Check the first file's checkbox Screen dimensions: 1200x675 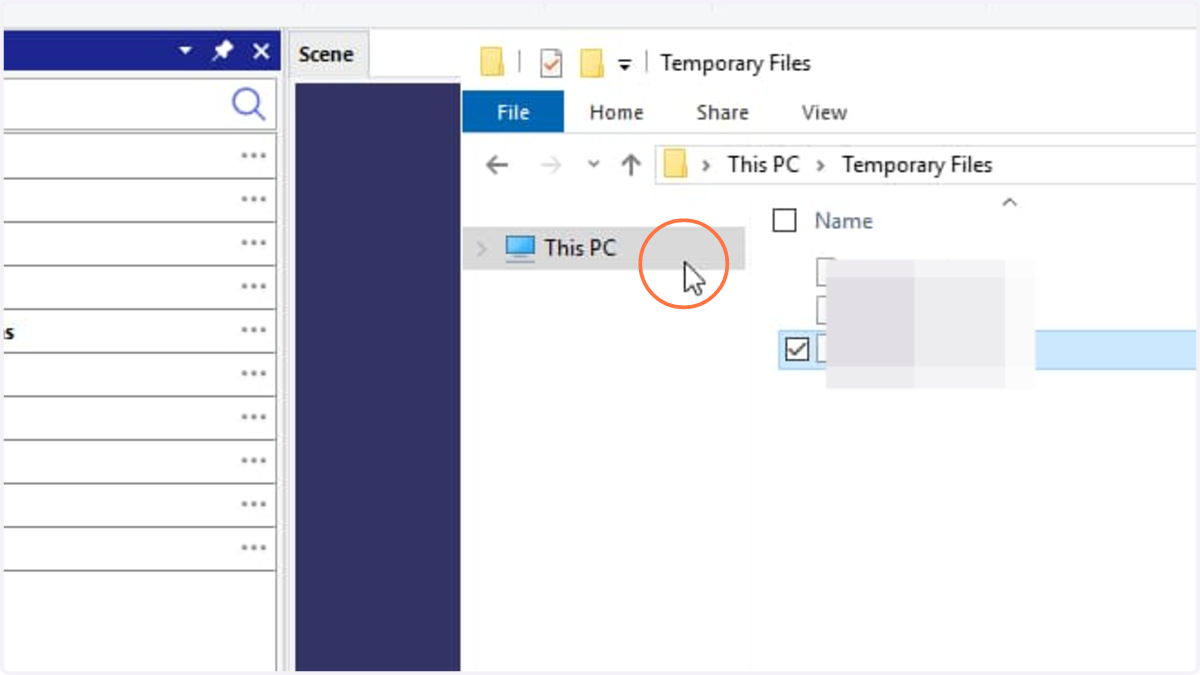(826, 270)
